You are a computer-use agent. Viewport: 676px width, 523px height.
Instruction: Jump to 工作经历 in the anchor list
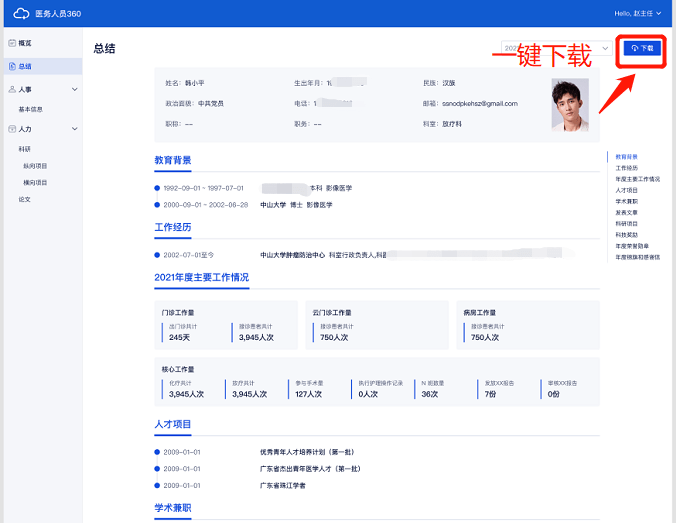point(626,168)
